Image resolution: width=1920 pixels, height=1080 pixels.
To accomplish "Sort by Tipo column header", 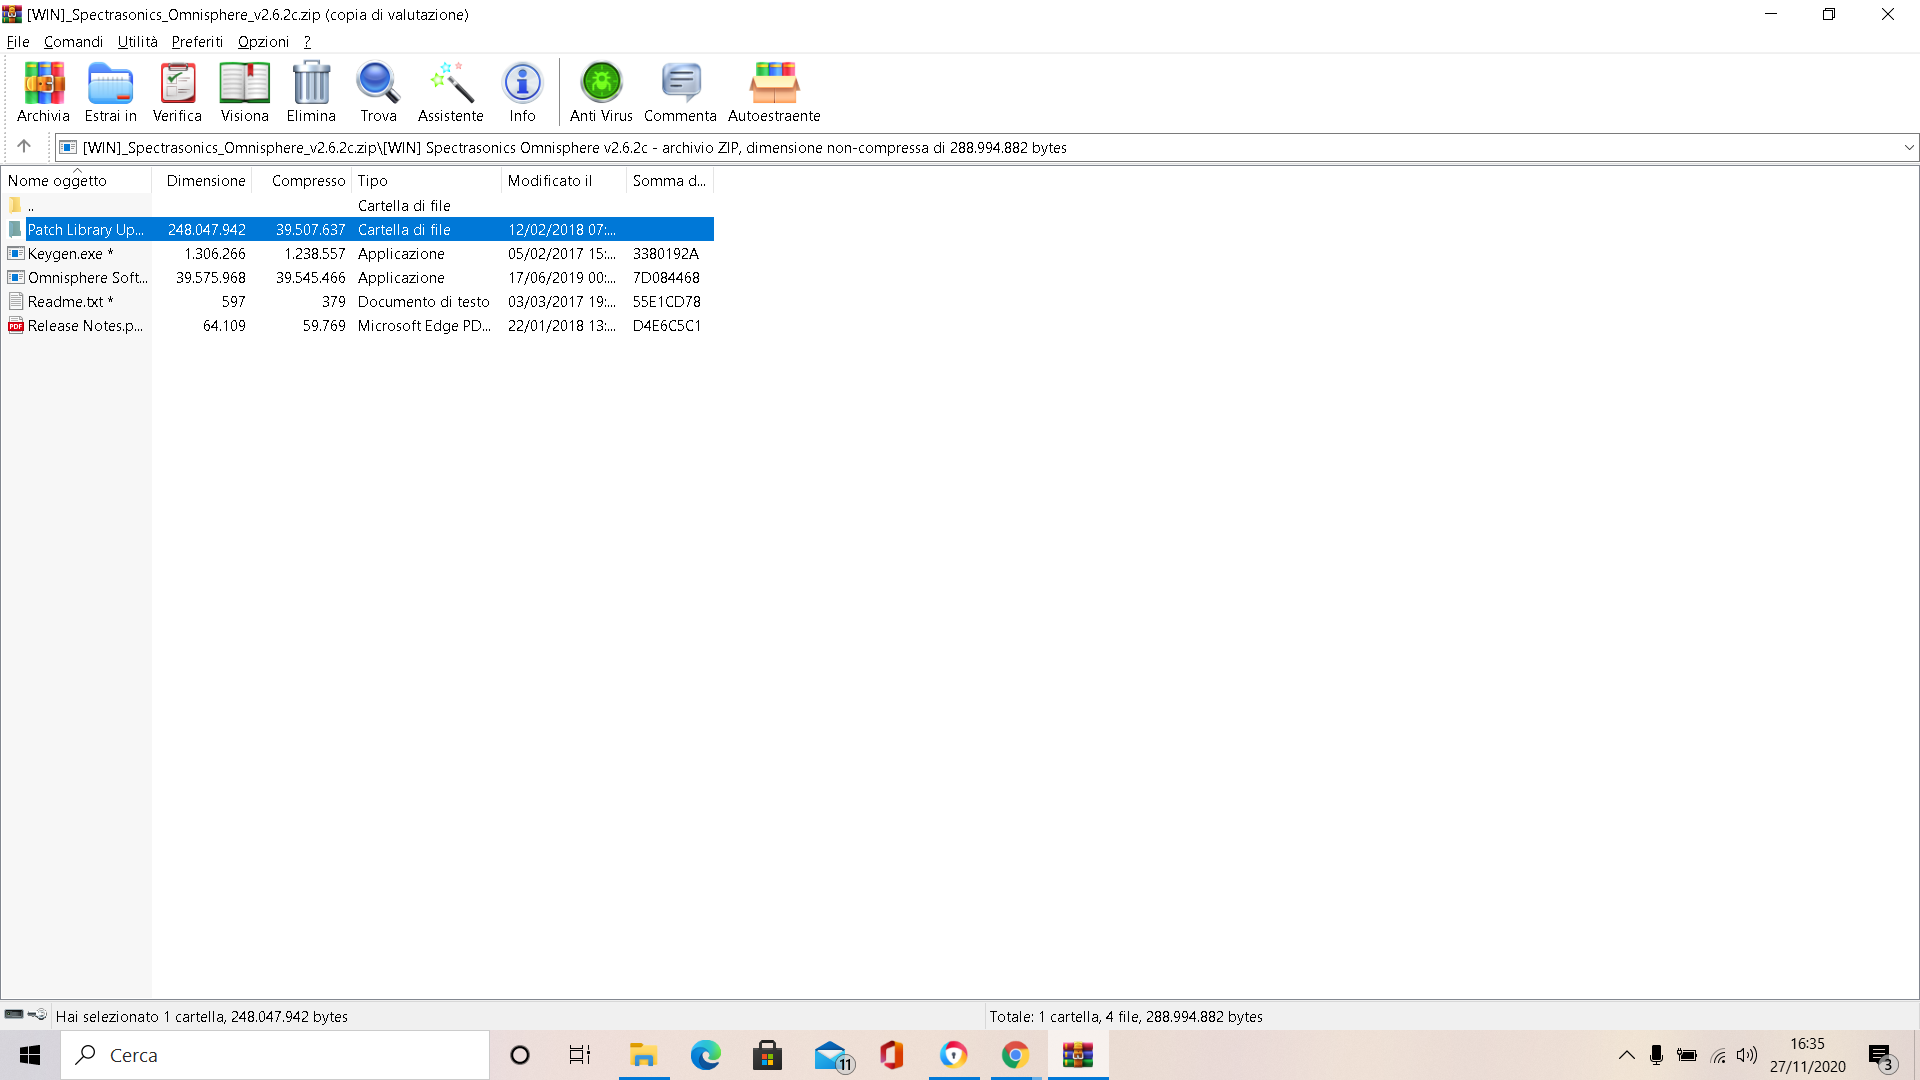I will (x=426, y=180).
